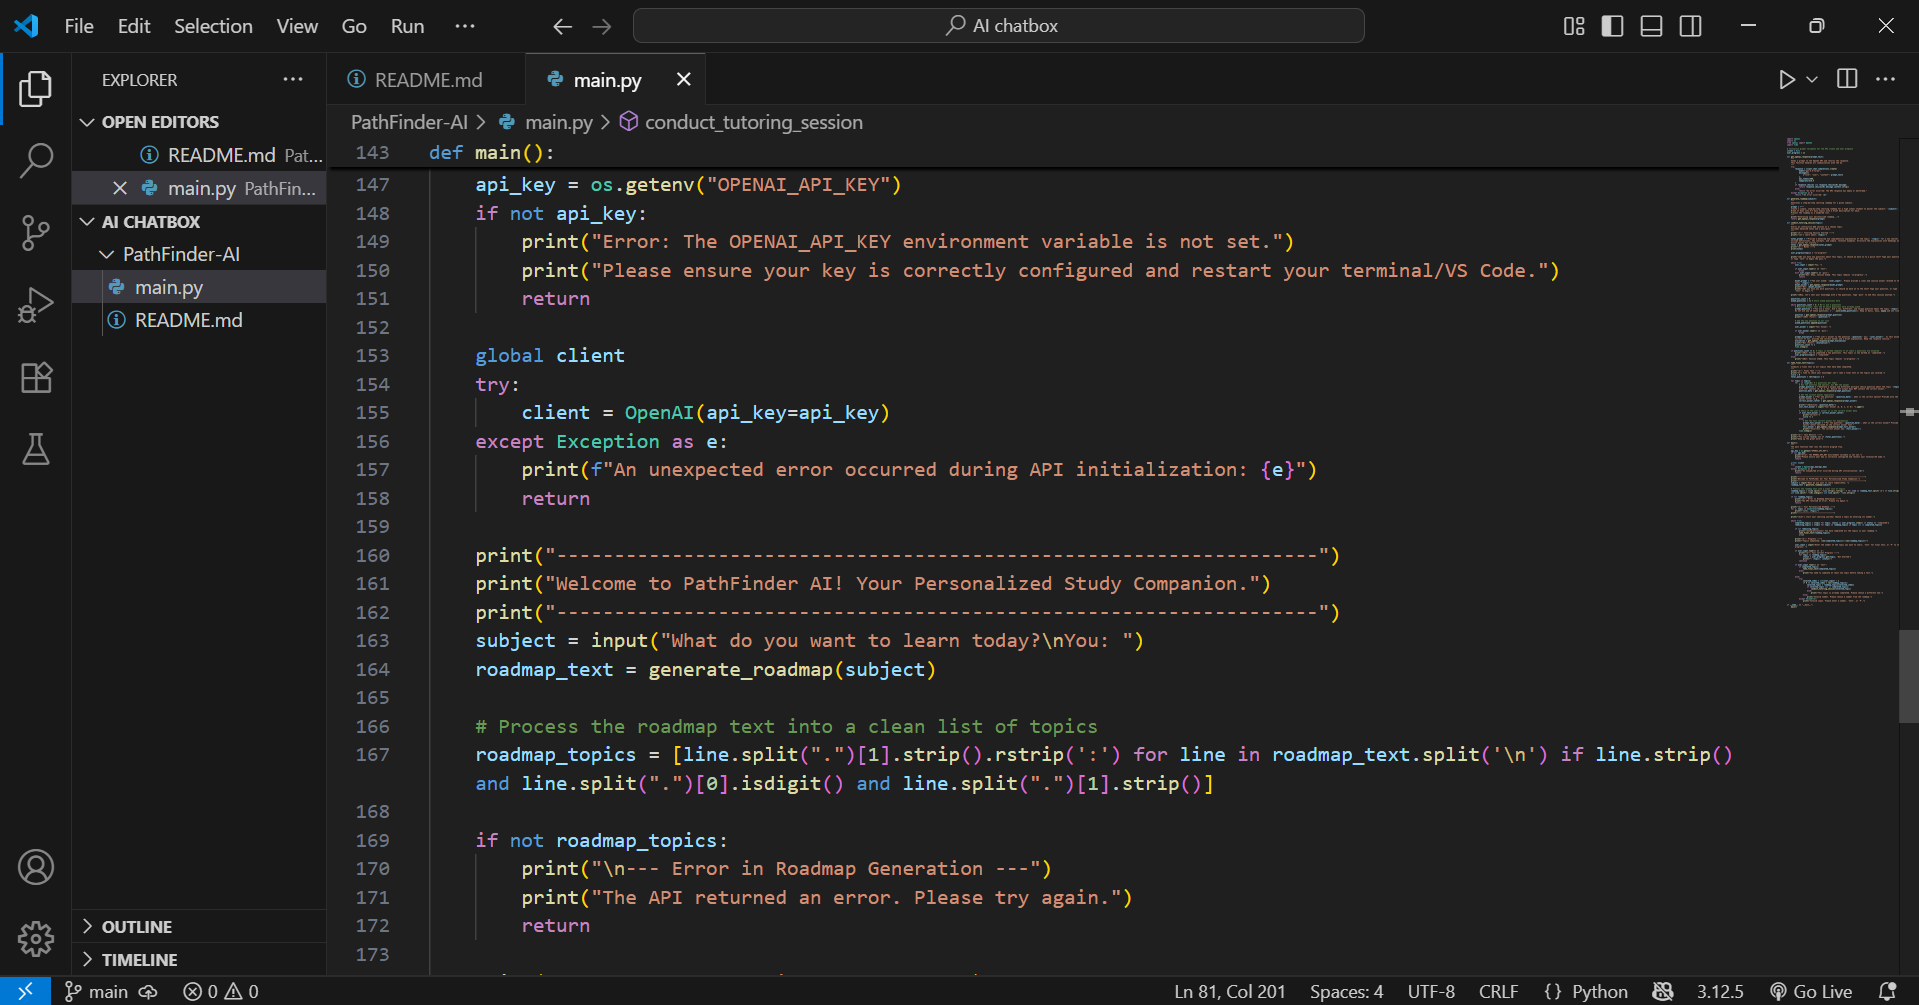Expand the Timeline section
The width and height of the screenshot is (1919, 1005).
(x=139, y=960)
